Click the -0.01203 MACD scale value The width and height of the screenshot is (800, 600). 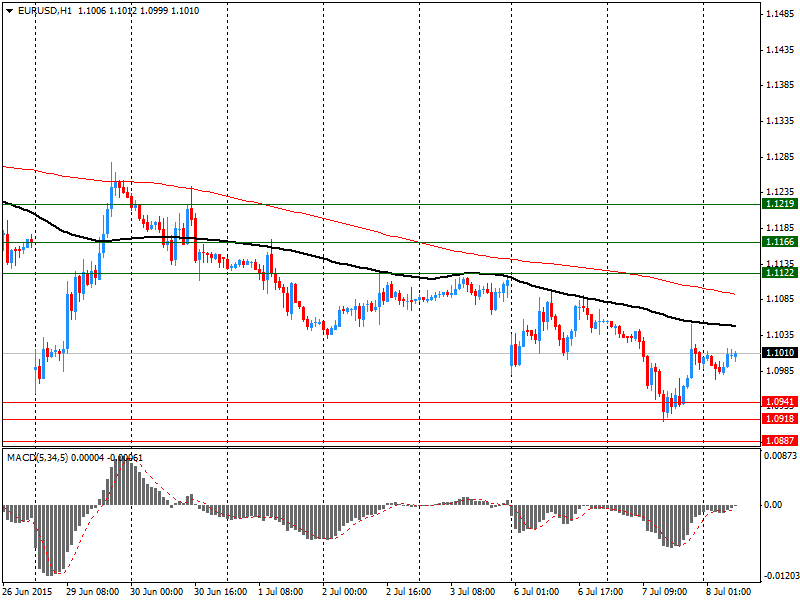(x=781, y=576)
